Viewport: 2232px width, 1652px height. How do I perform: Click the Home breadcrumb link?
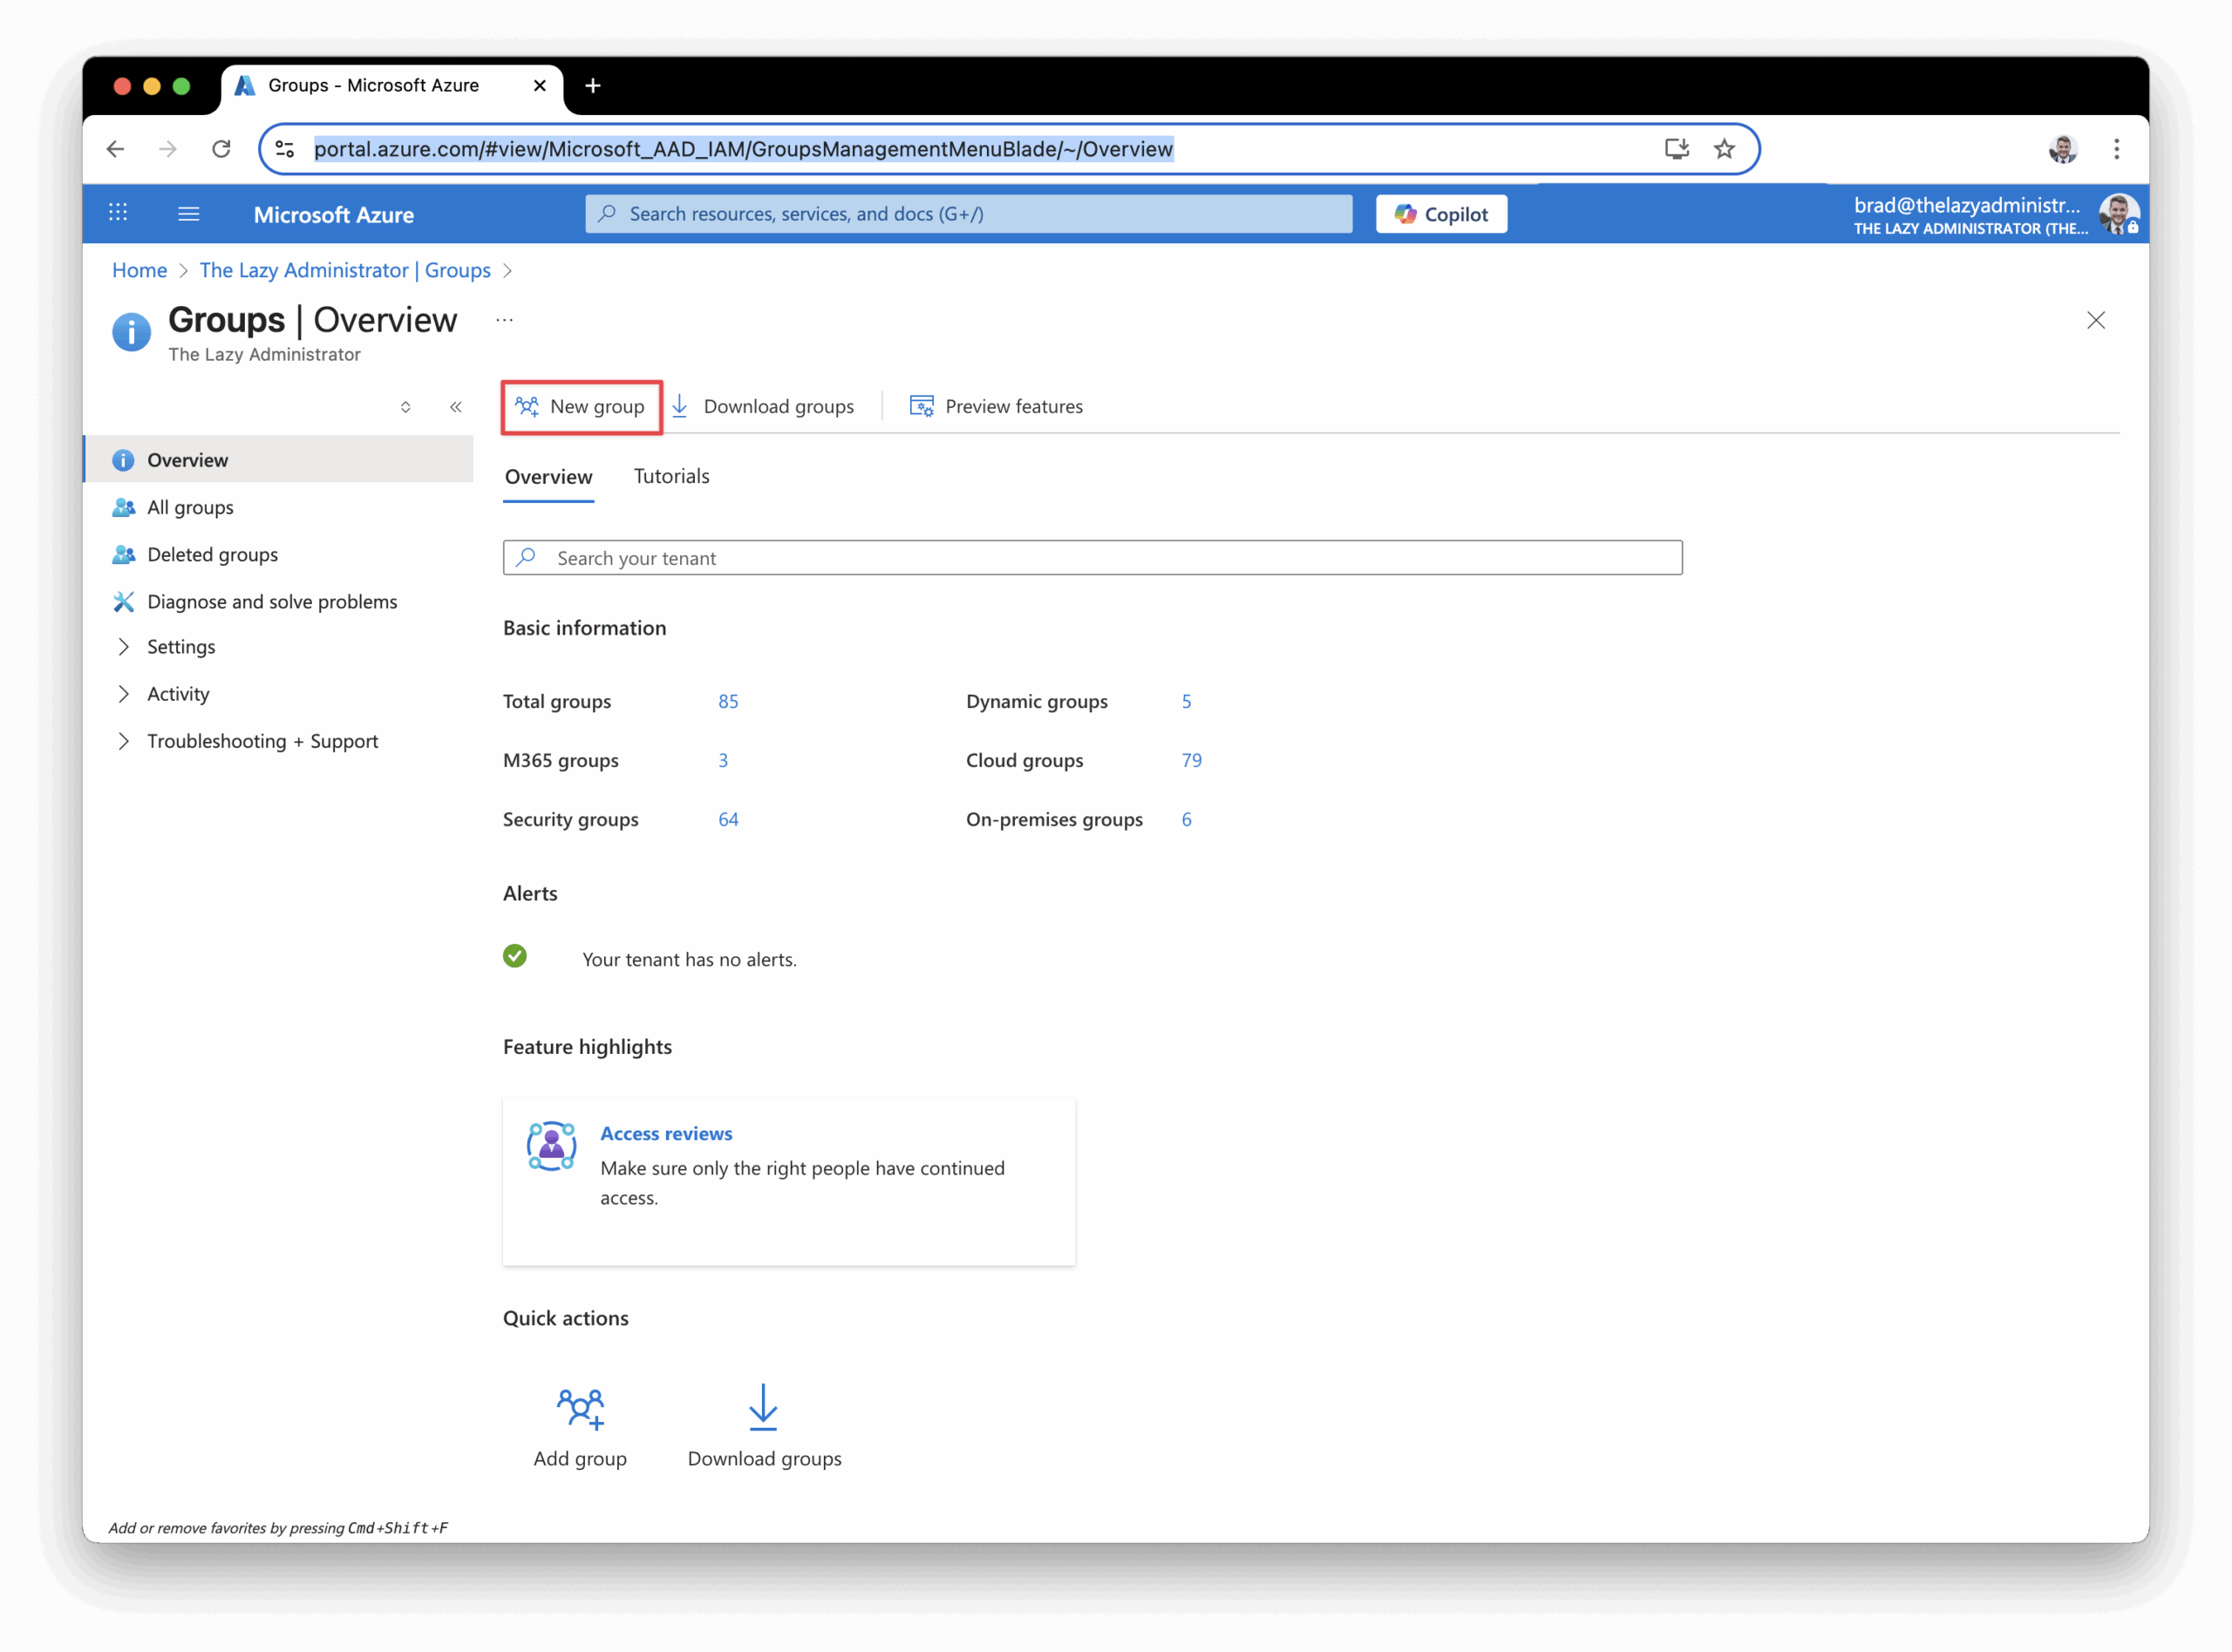coord(139,270)
